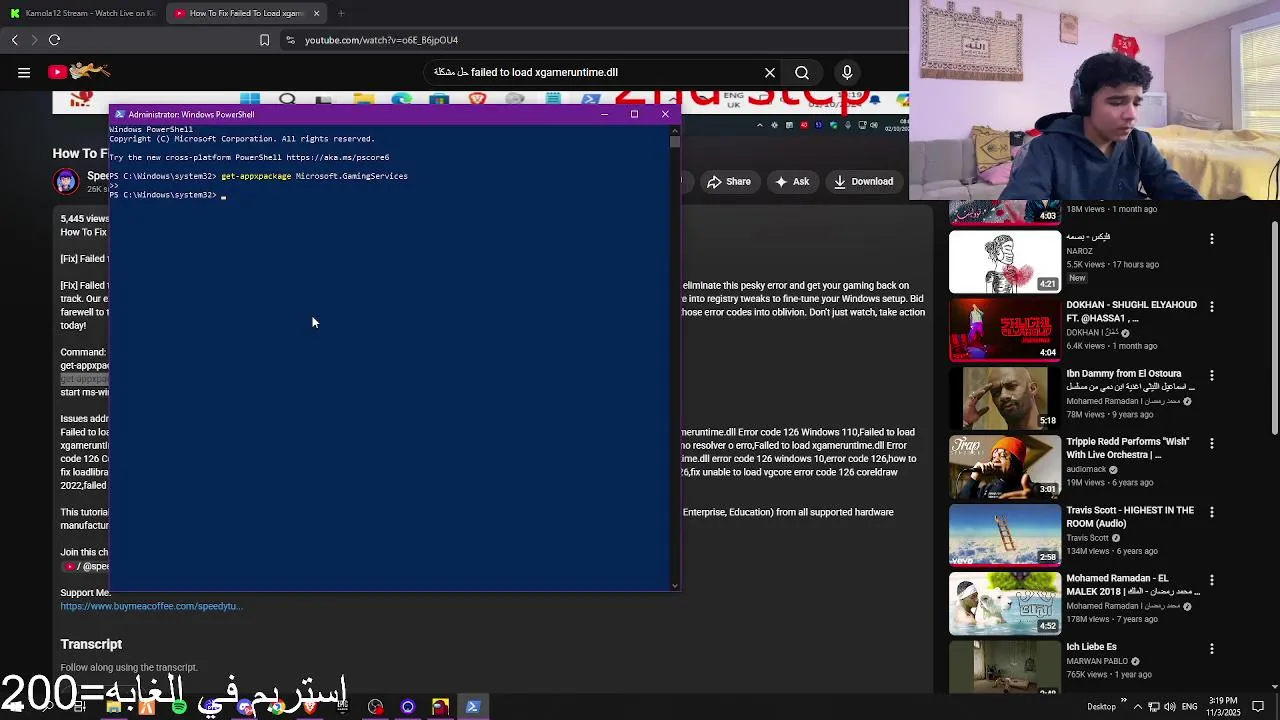
Task: Start voice search with microphone
Action: point(847,72)
